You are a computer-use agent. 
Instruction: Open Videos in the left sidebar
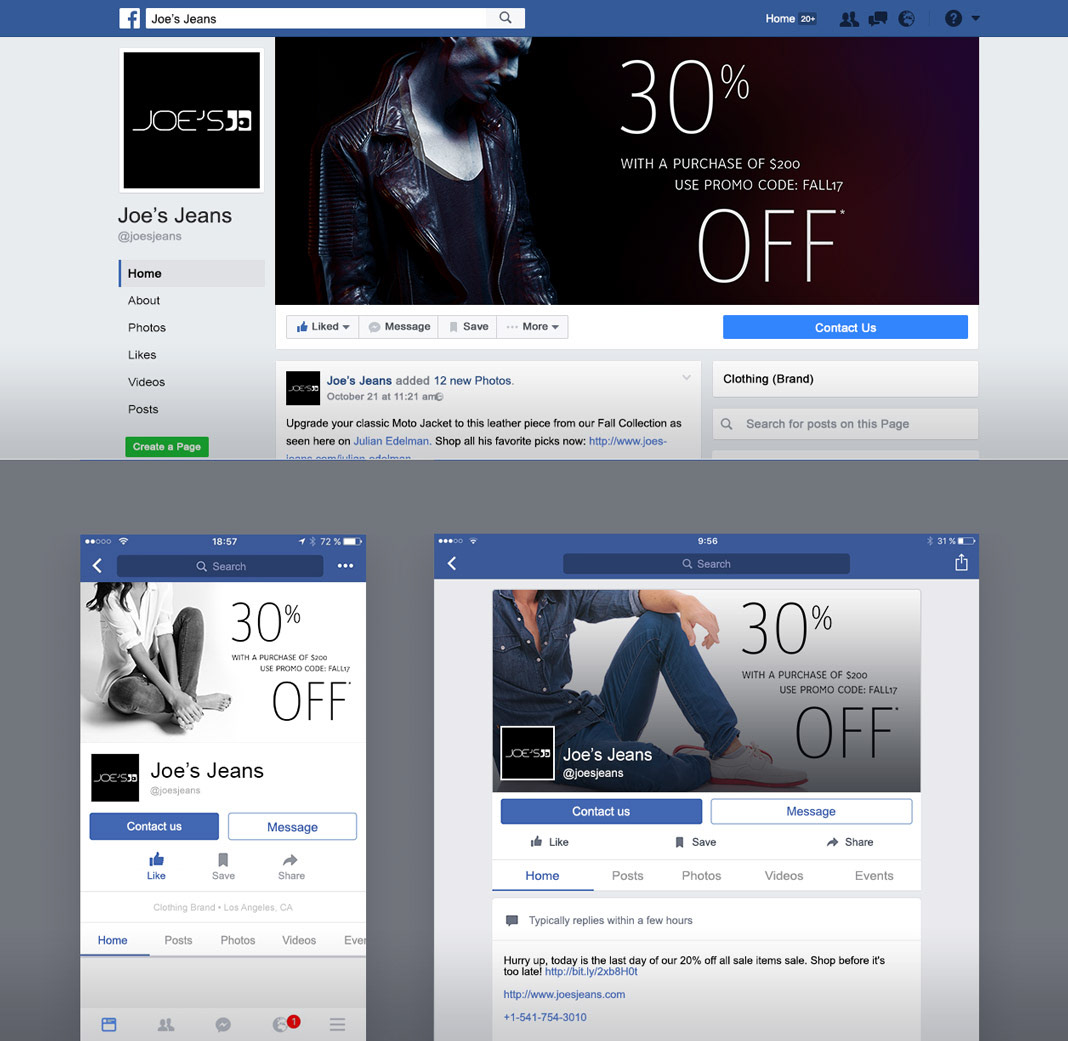coord(146,382)
